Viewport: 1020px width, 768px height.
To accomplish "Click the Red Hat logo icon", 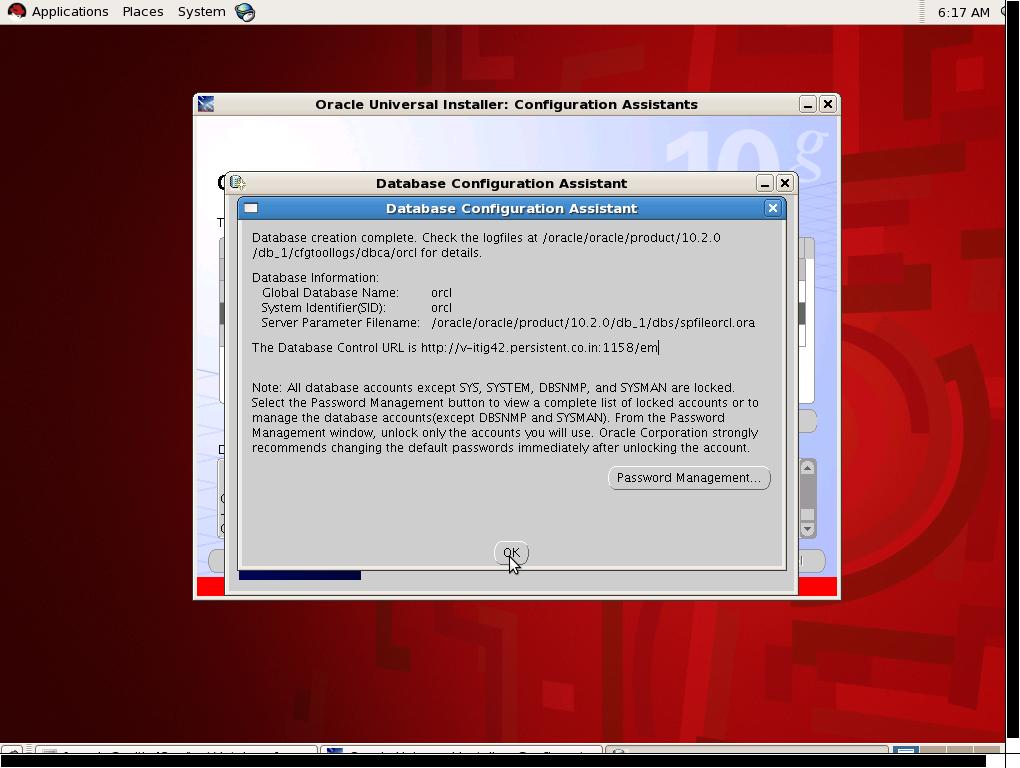I will pos(16,11).
